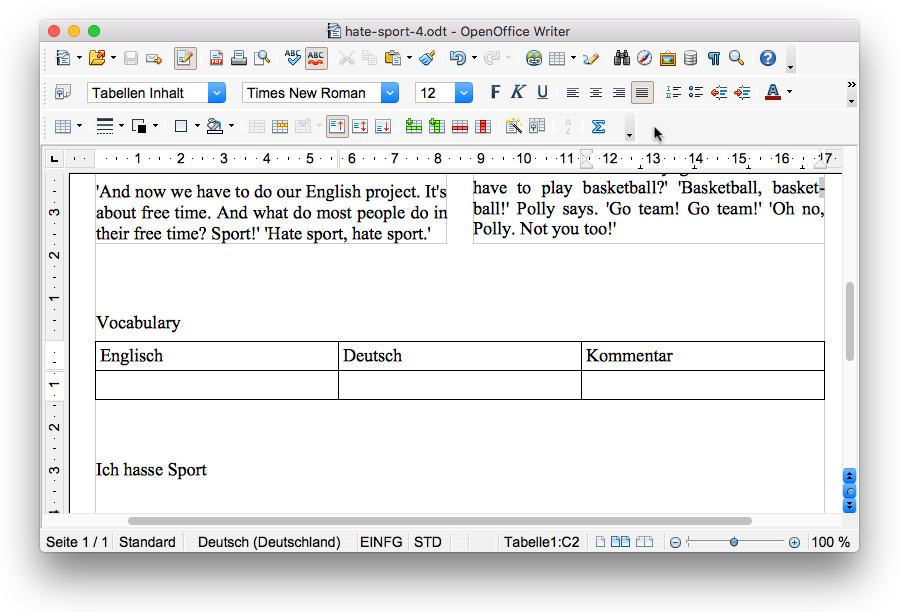Insert Sum formula in the cell
Viewport: 899px width, 612px height.
[598, 126]
